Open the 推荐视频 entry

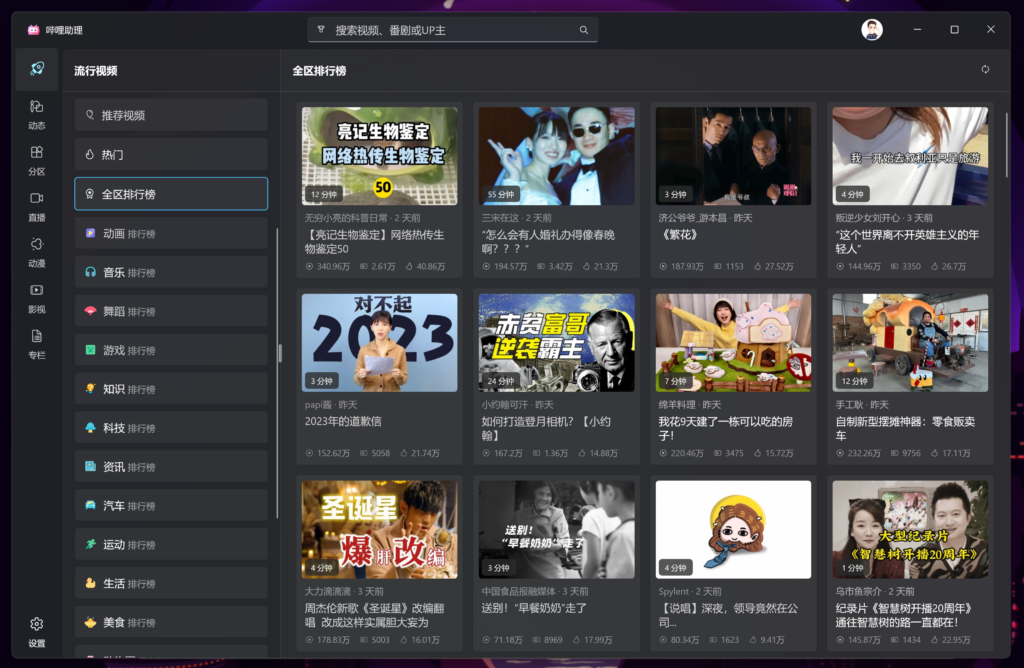point(170,115)
